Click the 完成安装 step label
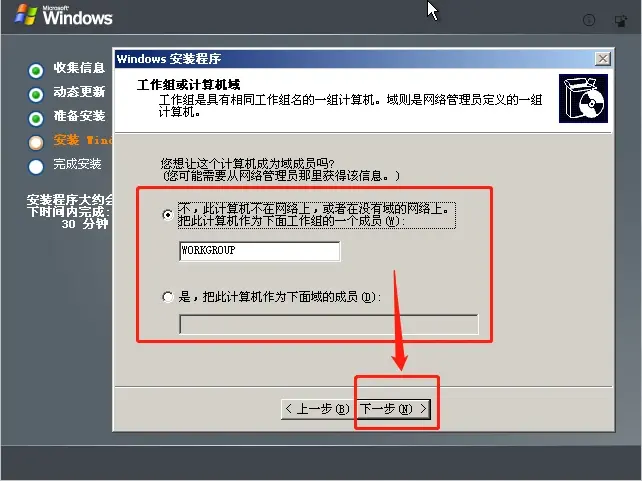 click(x=77, y=164)
